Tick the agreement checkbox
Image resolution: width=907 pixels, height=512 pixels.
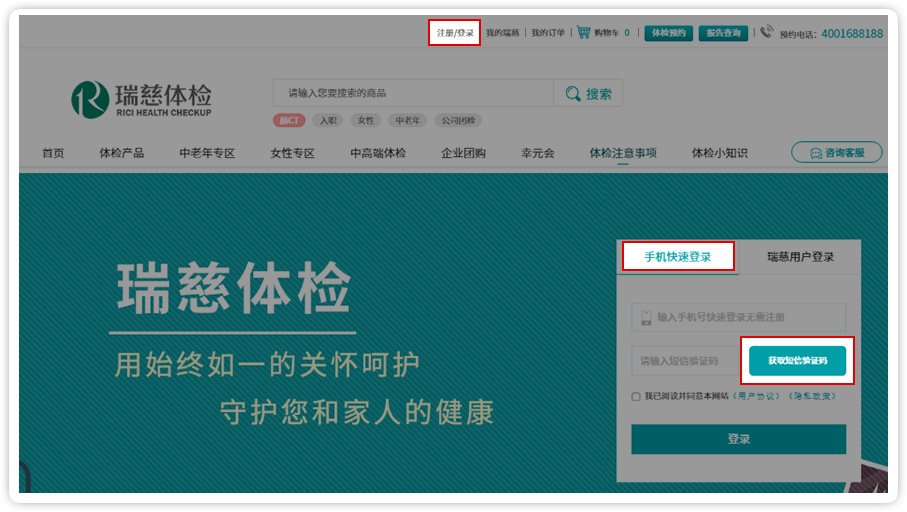(636, 397)
